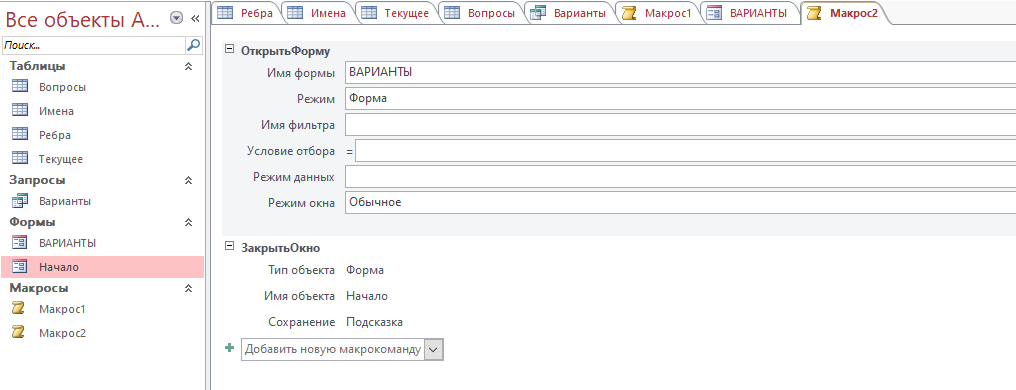Image resolution: width=1016 pixels, height=390 pixels.
Task: Click the Текущее table icon in sidebar
Action: pos(20,158)
